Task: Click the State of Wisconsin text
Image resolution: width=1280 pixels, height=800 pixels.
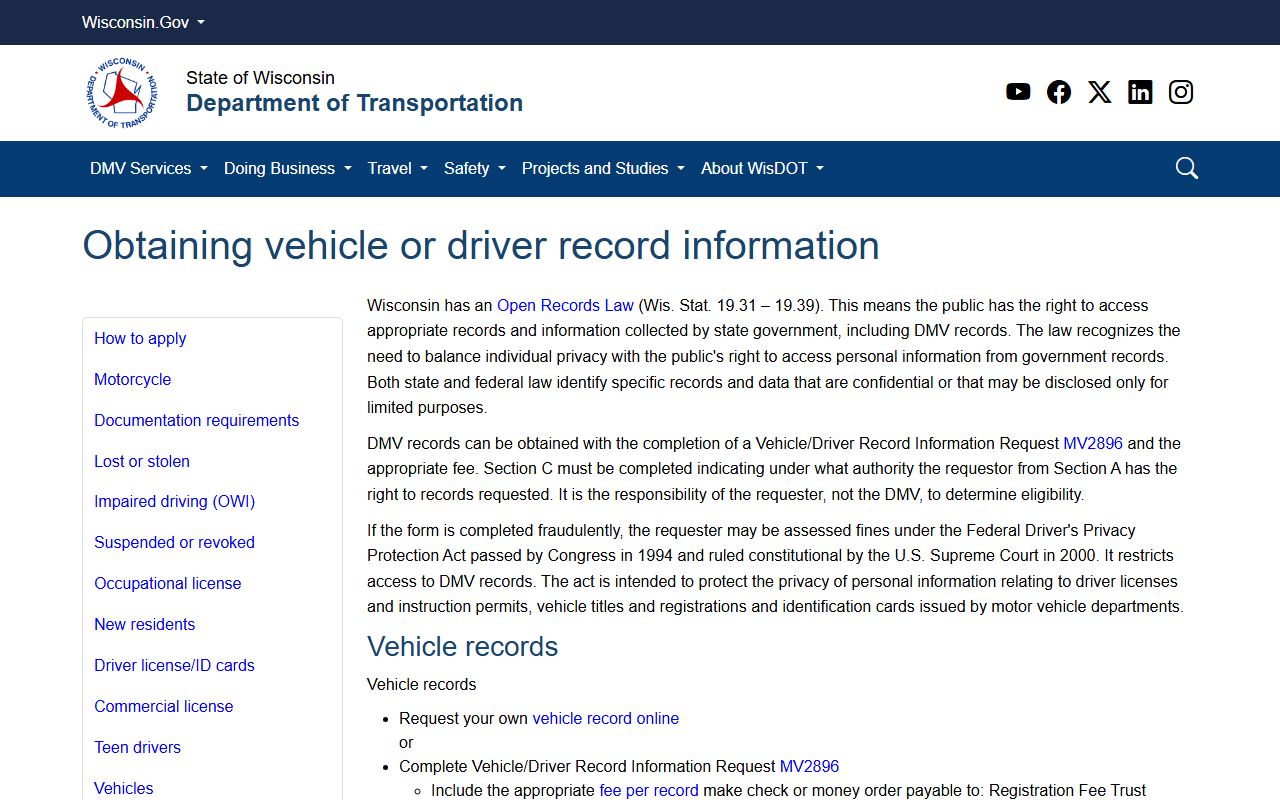Action: click(x=260, y=78)
